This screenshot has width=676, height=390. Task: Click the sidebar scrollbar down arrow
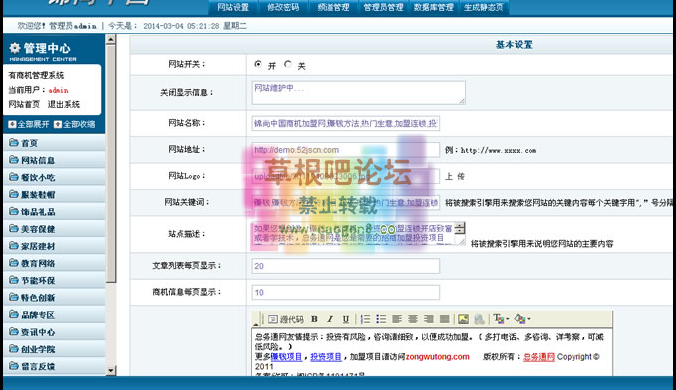coord(111,370)
